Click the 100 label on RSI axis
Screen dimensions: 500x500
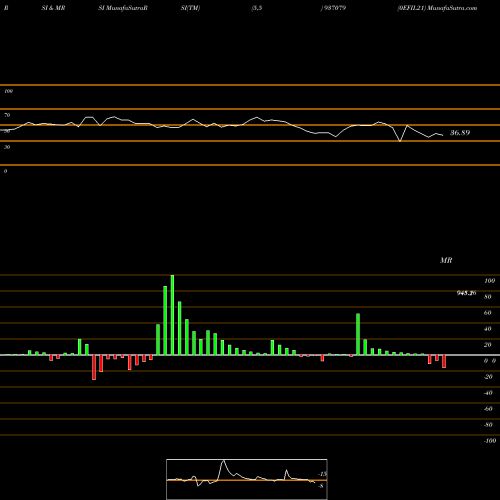(8, 91)
